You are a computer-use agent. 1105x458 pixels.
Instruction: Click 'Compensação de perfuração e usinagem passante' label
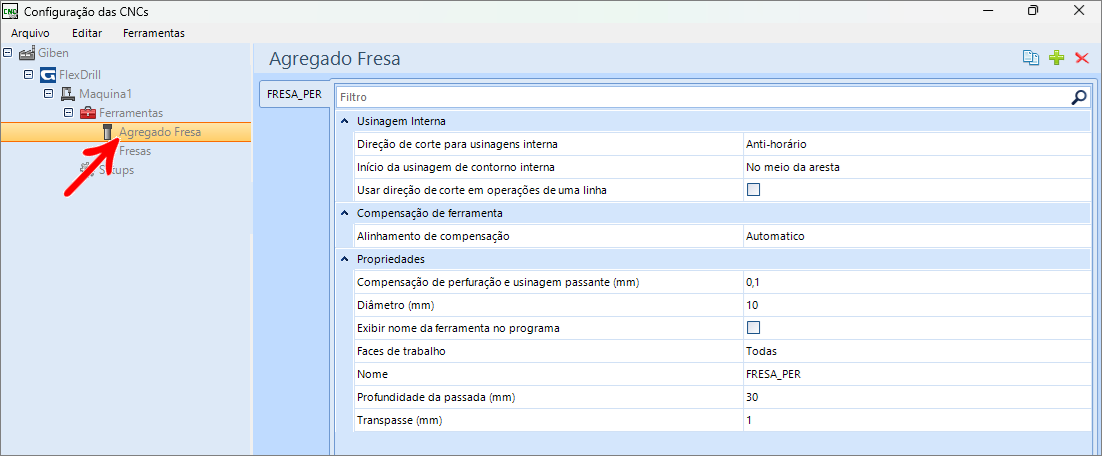point(498,282)
